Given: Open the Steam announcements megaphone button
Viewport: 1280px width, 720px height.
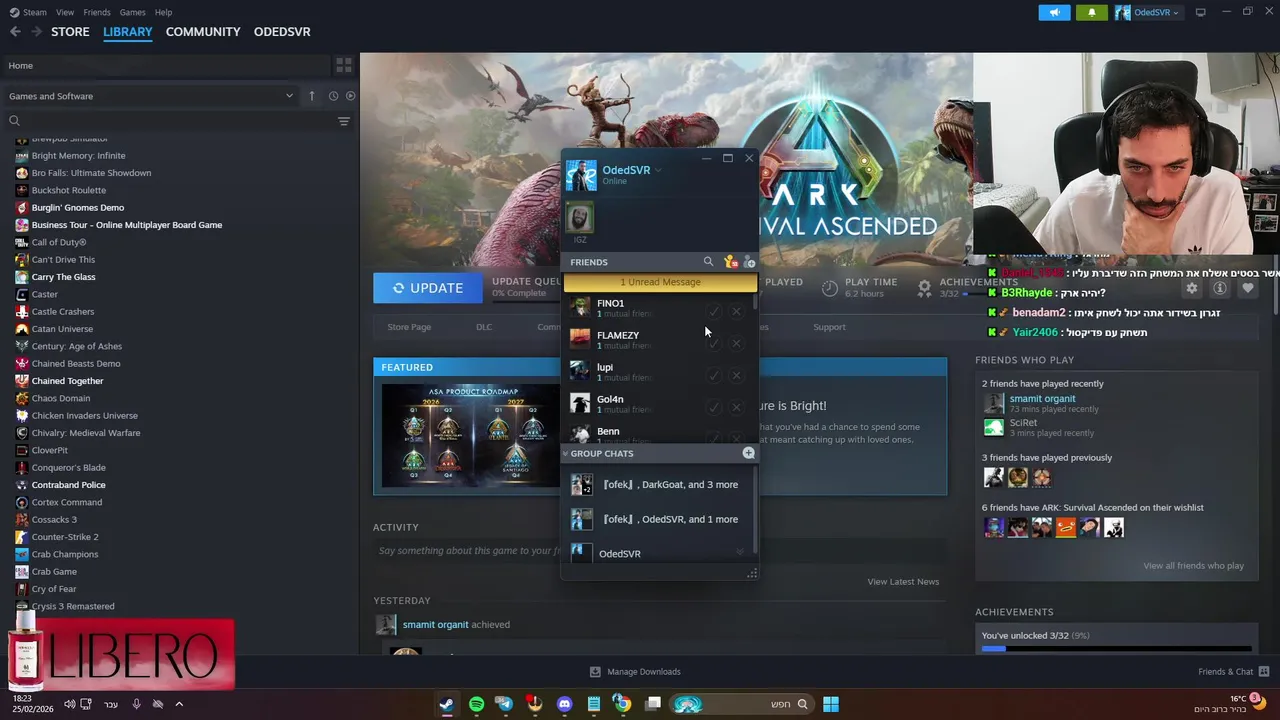Looking at the screenshot, I should (x=1054, y=12).
